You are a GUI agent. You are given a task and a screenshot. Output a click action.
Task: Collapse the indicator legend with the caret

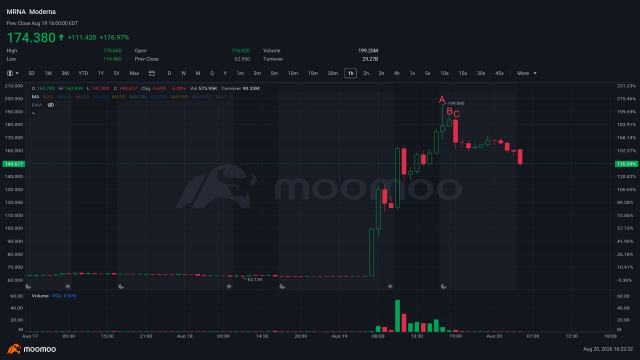pos(33,113)
